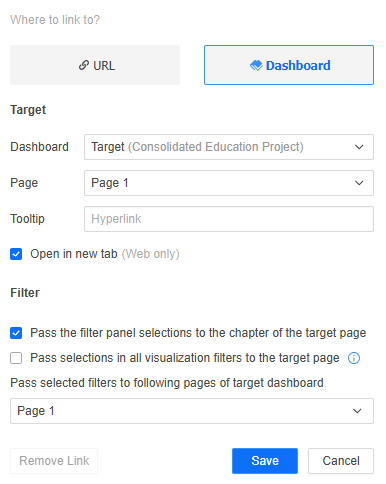Select the Dashboard link type
This screenshot has width=386, height=484.
pyautogui.click(x=289, y=65)
